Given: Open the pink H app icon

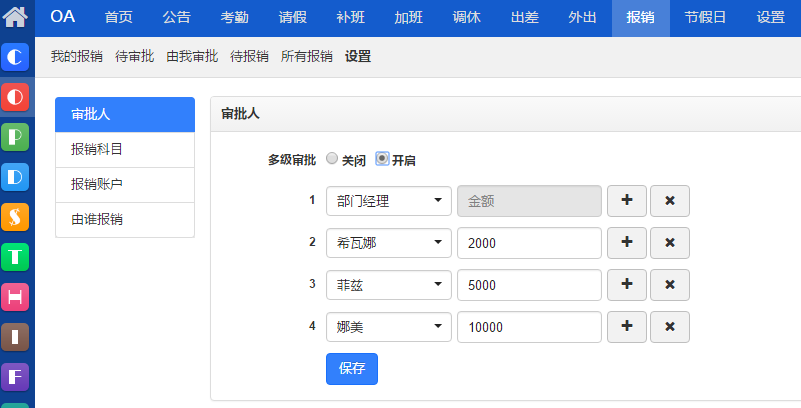Looking at the screenshot, I should pos(15,296).
